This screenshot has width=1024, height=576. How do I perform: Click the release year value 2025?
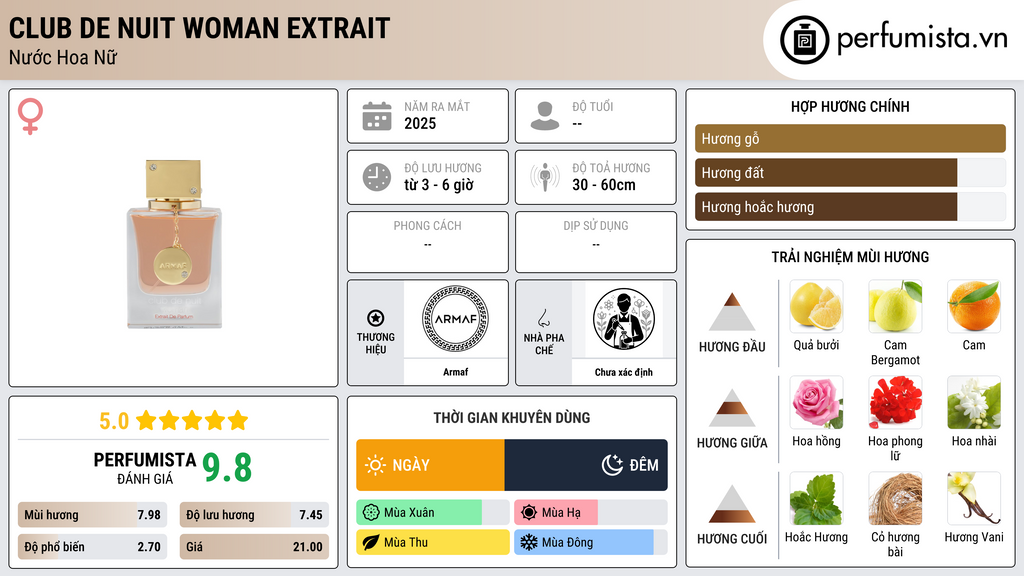(420, 123)
